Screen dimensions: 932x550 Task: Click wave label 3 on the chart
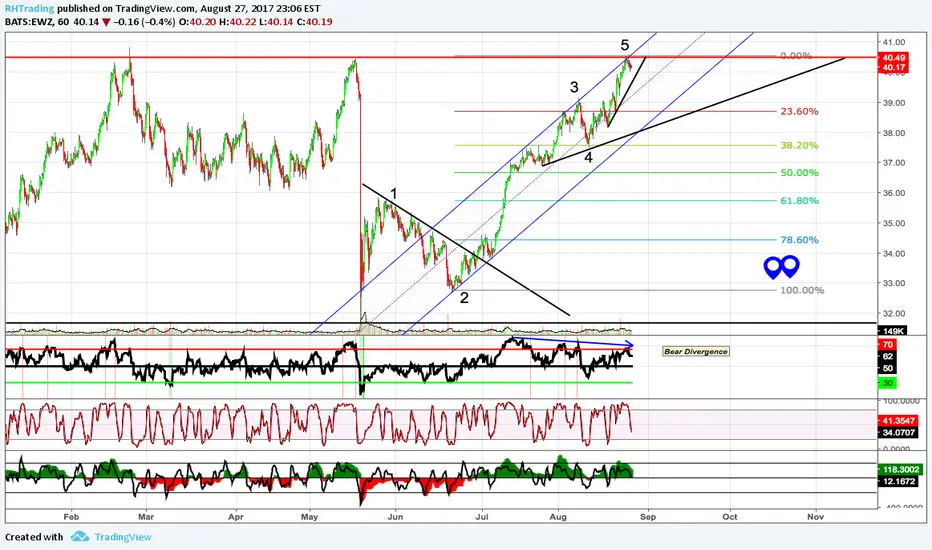574,87
